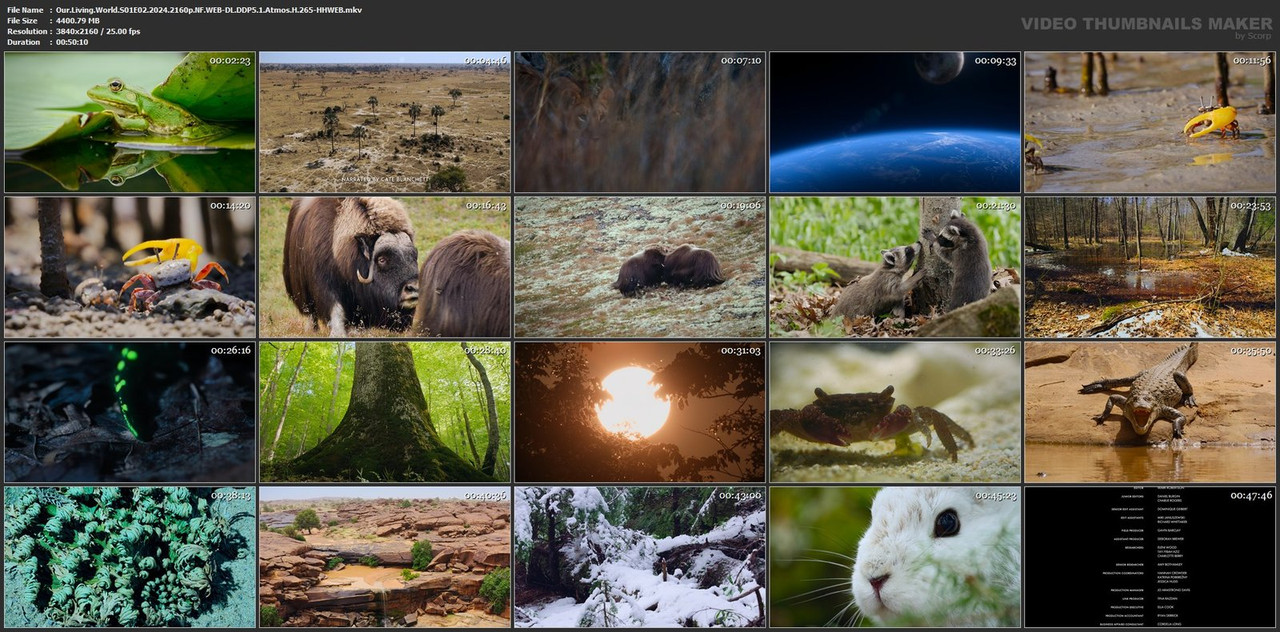Image resolution: width=1280 pixels, height=632 pixels.
Task: Click the file name 'Our.Living.World.S01E02...mkv' text
Action: coord(209,10)
